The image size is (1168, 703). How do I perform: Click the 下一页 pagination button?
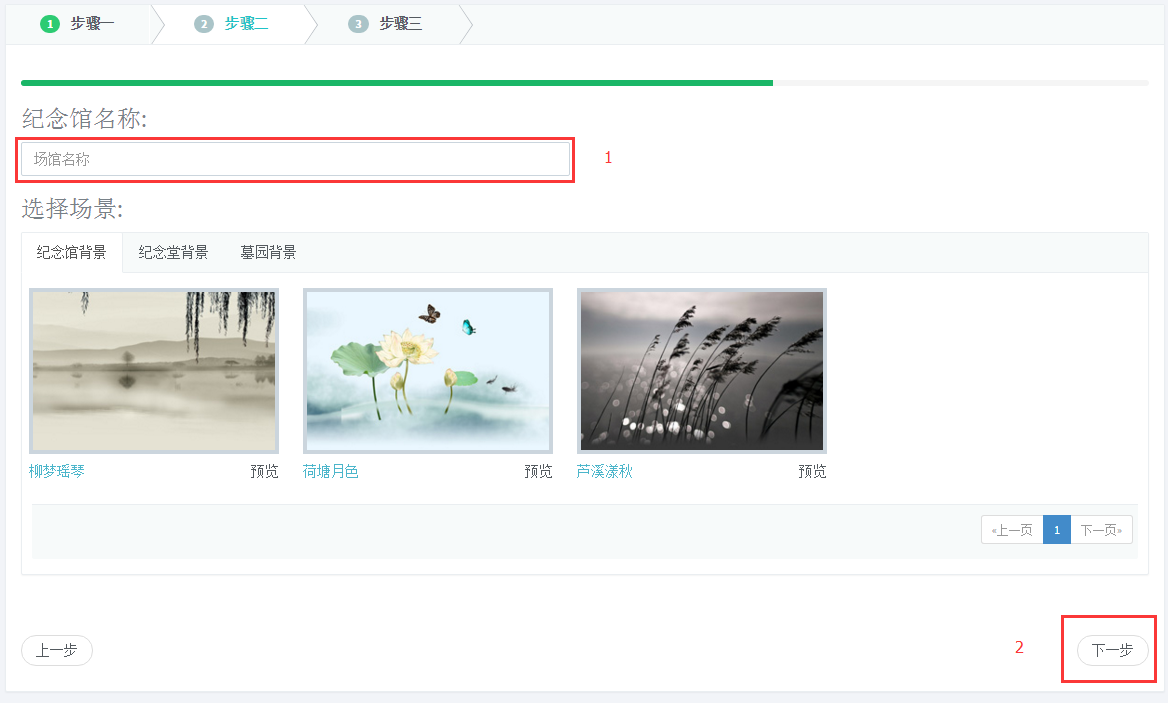[x=1101, y=530]
